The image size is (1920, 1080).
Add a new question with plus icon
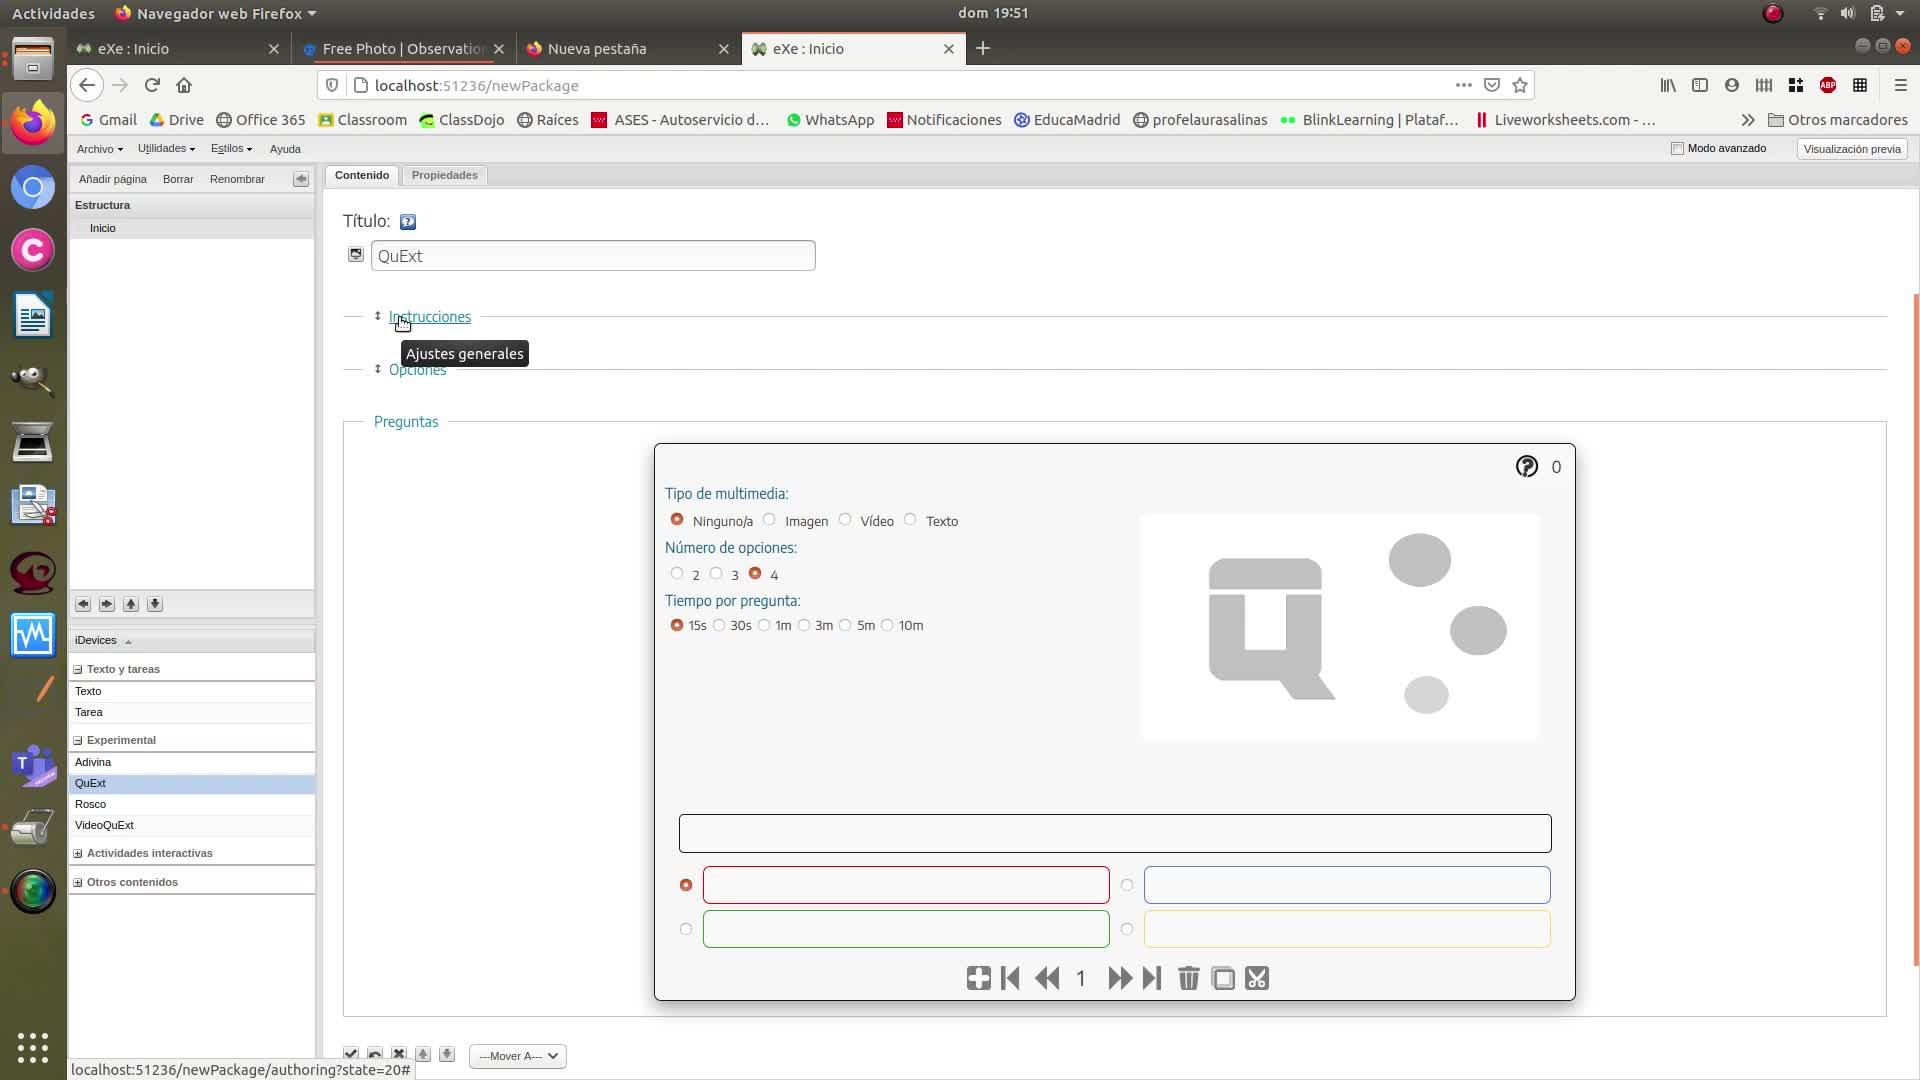pyautogui.click(x=978, y=978)
